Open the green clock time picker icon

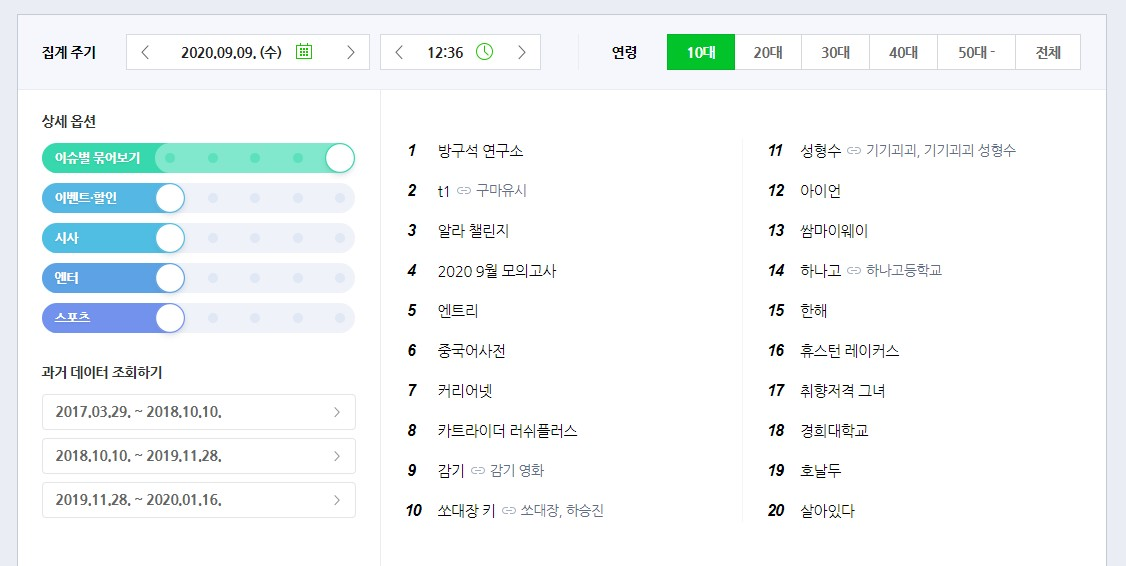[x=485, y=52]
